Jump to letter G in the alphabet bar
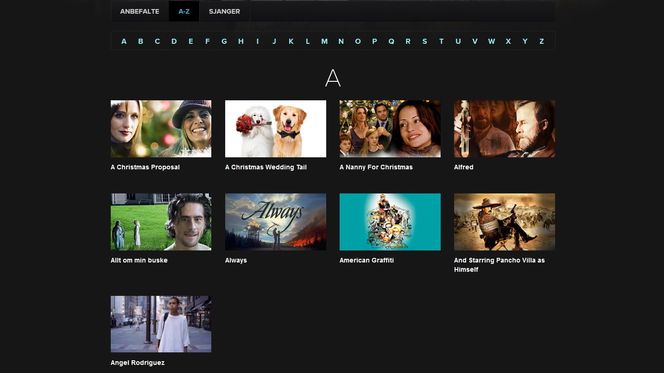 tap(224, 41)
